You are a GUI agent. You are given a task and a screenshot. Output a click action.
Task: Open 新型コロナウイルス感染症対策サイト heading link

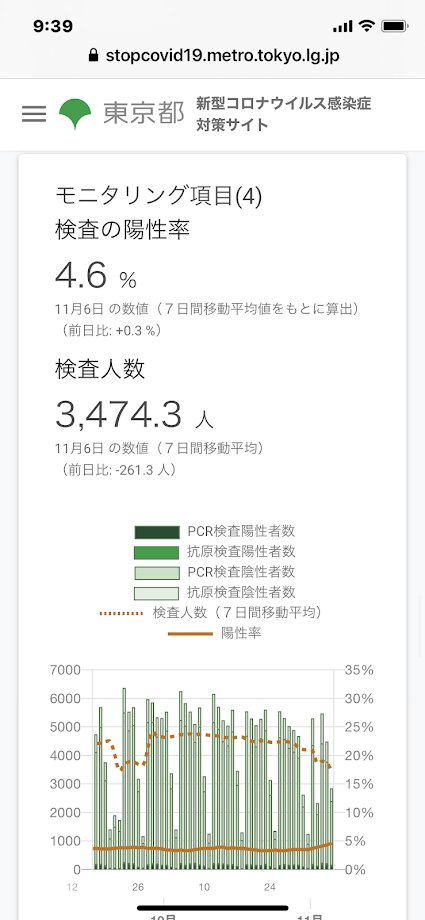(284, 114)
